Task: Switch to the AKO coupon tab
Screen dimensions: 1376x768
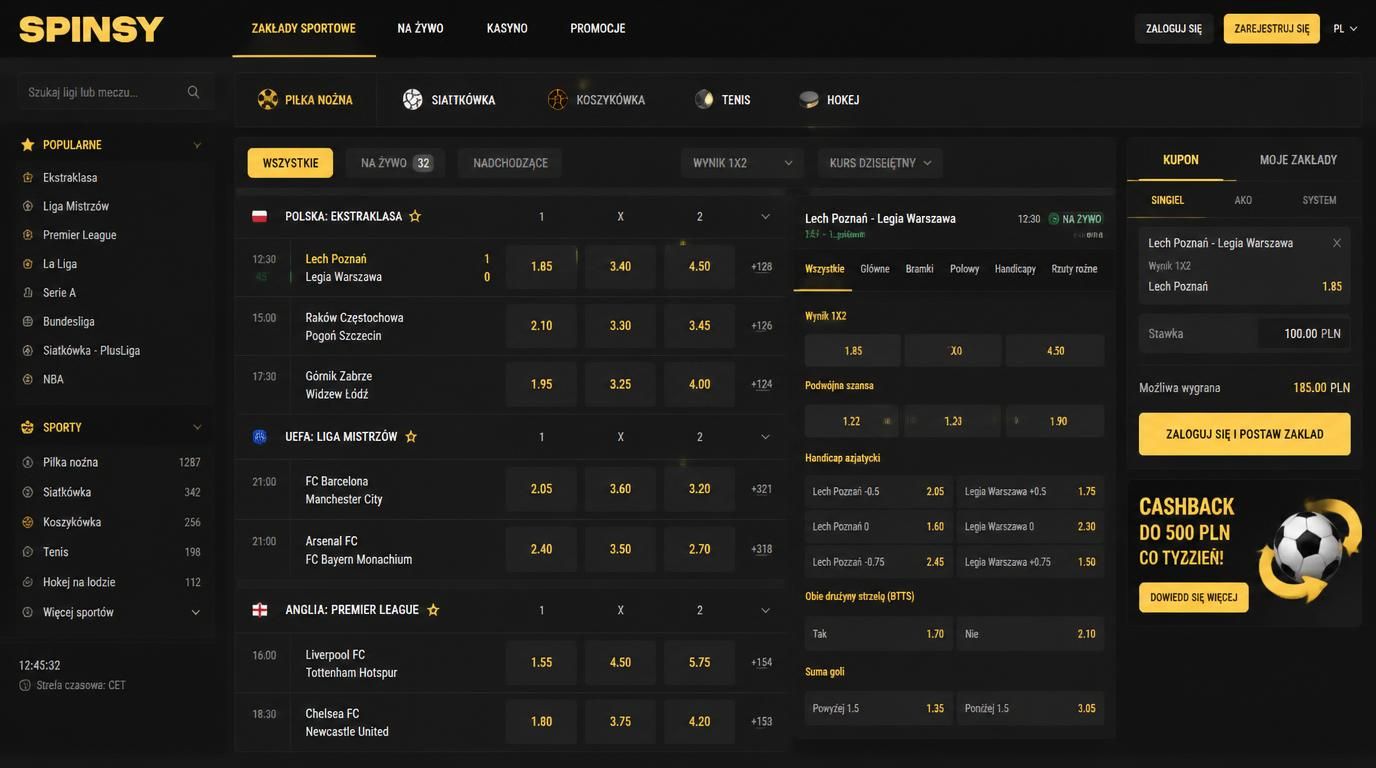Action: (x=1243, y=200)
